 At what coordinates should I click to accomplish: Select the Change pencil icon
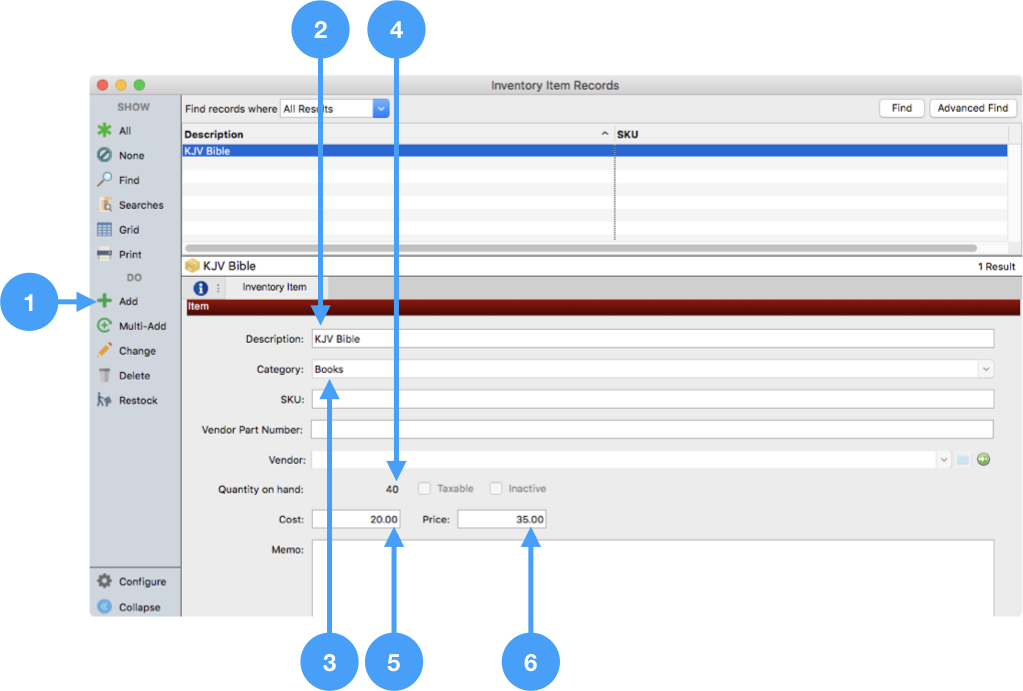point(104,351)
